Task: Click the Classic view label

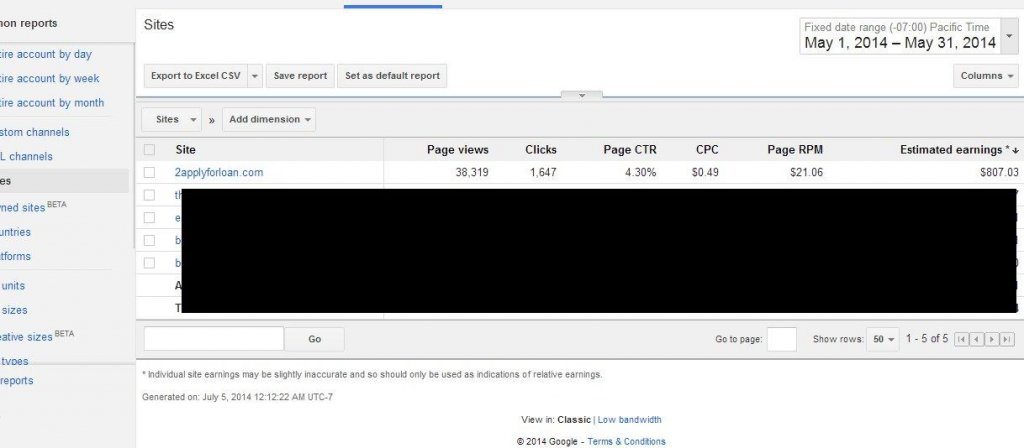Action: 574,420
